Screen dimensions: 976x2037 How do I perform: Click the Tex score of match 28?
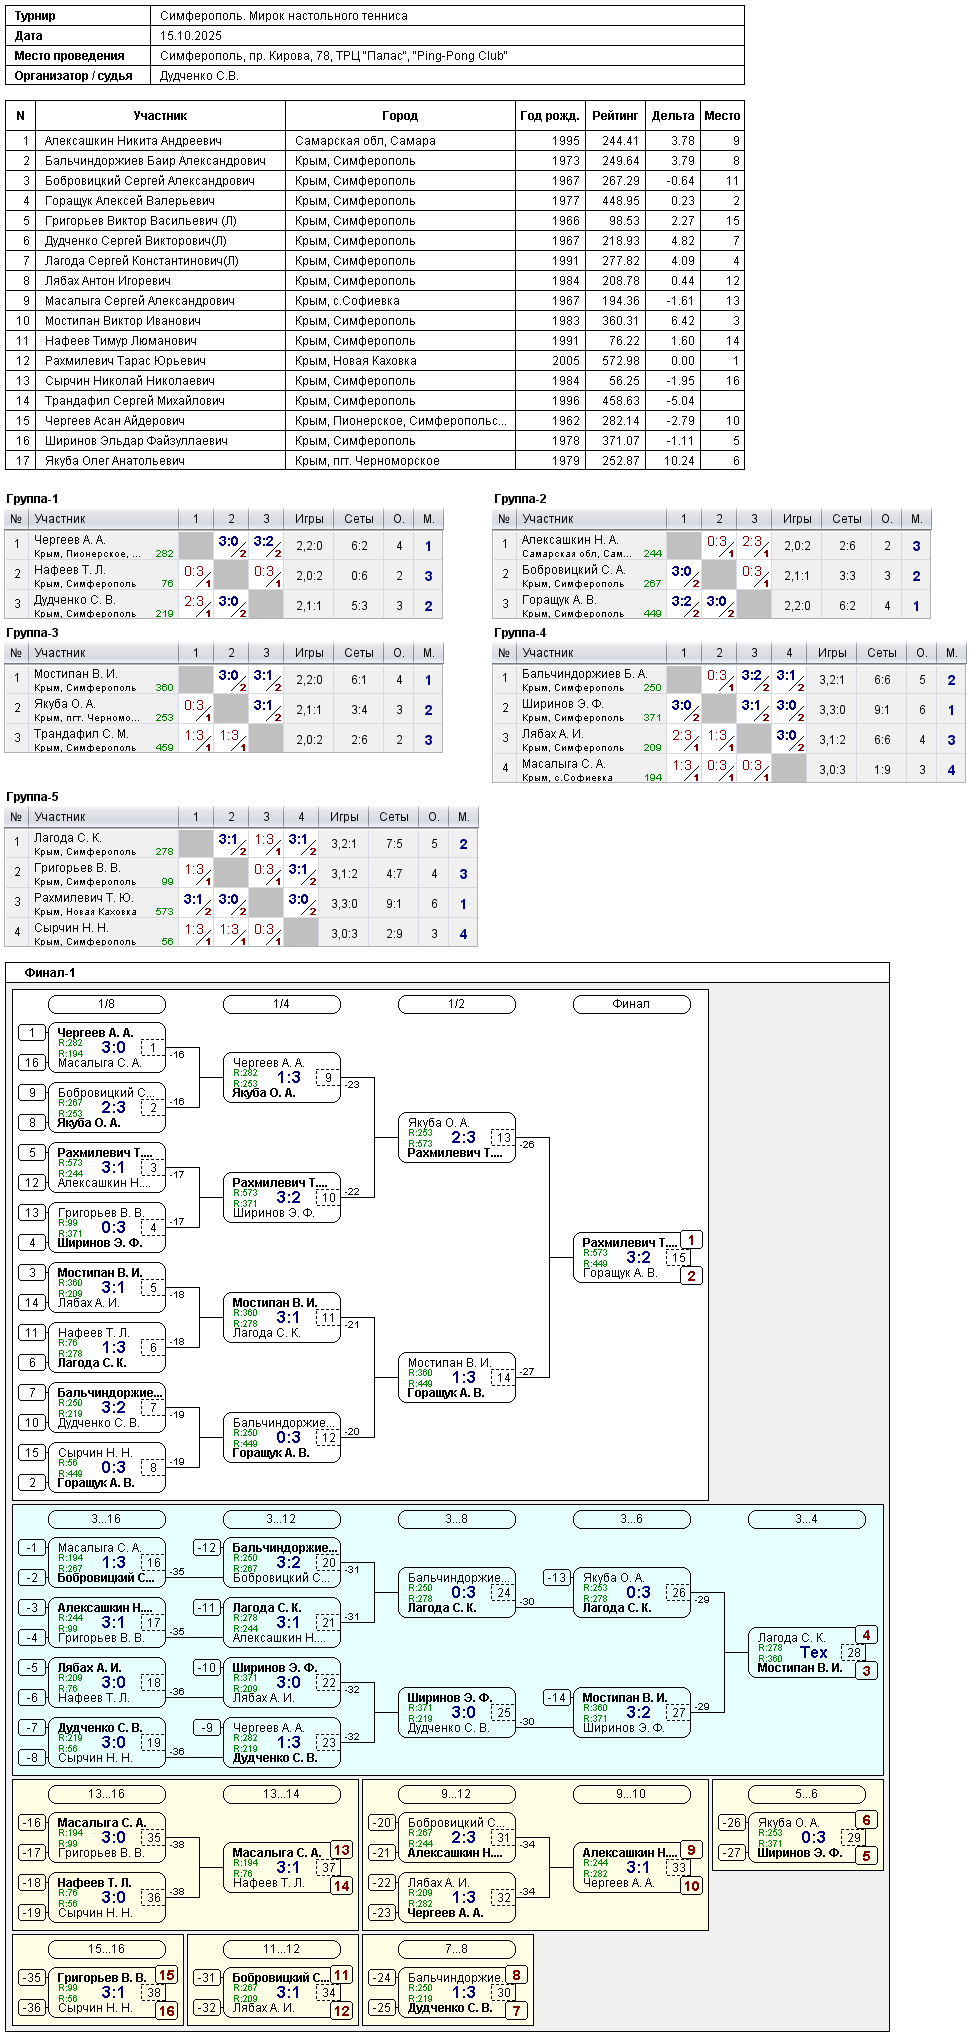click(x=813, y=1653)
